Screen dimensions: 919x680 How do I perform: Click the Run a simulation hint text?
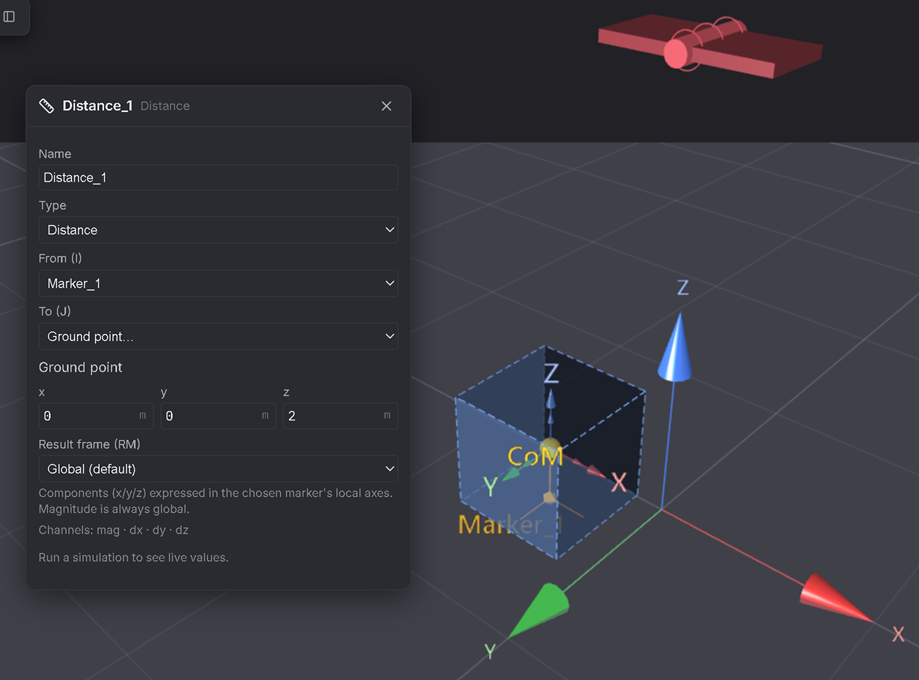[134, 557]
